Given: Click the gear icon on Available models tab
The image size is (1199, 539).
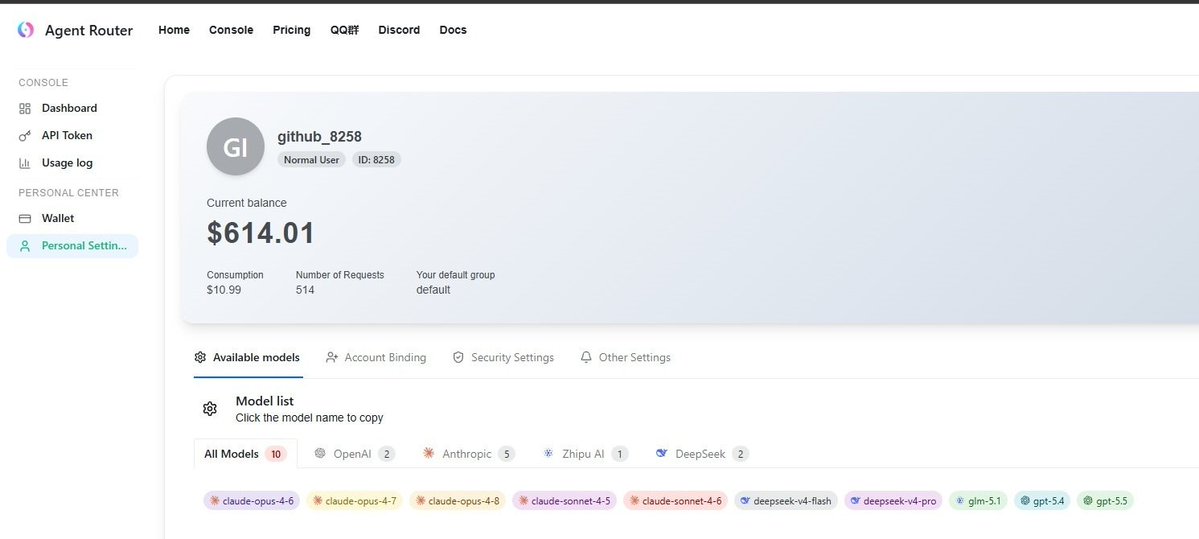Looking at the screenshot, I should [200, 357].
